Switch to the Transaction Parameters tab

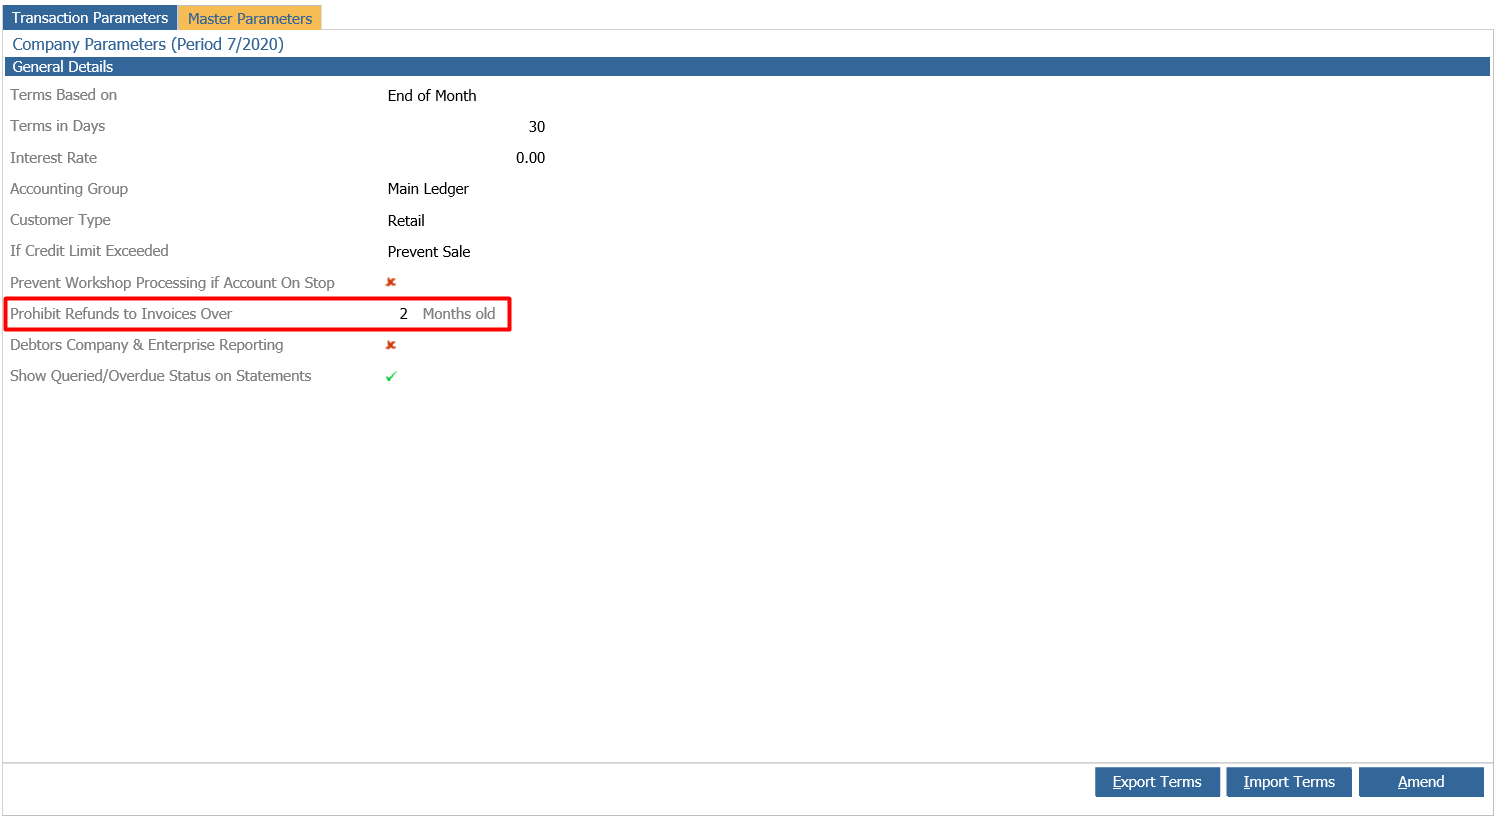90,18
